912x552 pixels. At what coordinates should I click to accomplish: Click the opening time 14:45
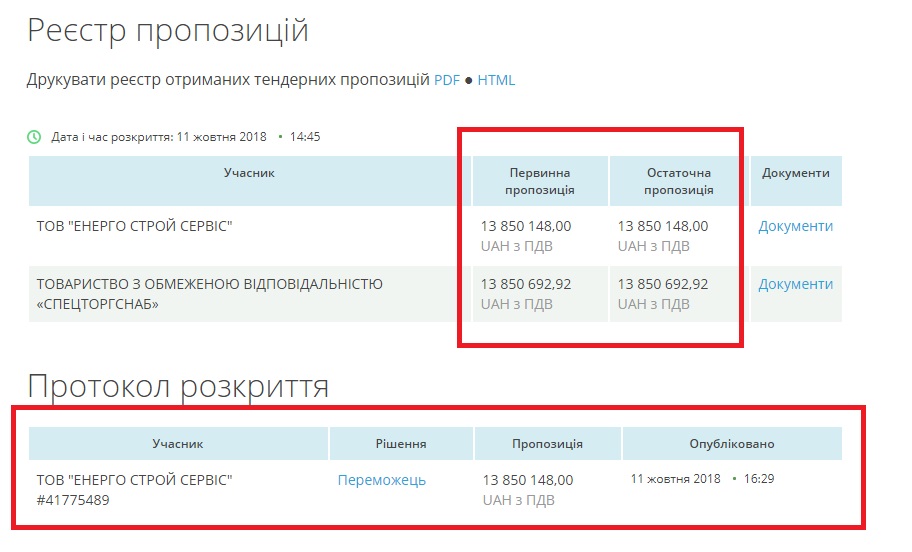305,136
